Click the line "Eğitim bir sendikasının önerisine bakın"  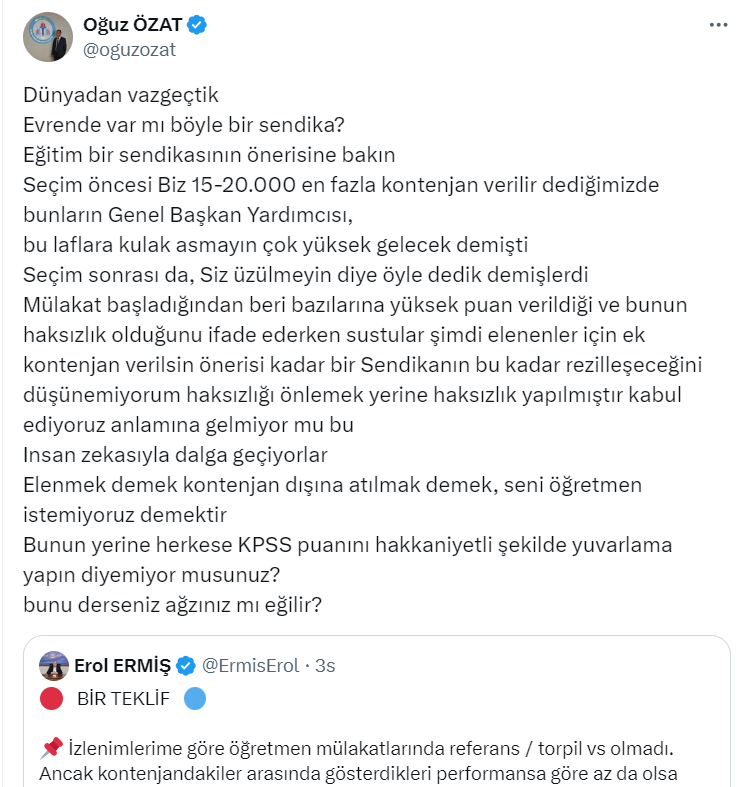(x=209, y=156)
